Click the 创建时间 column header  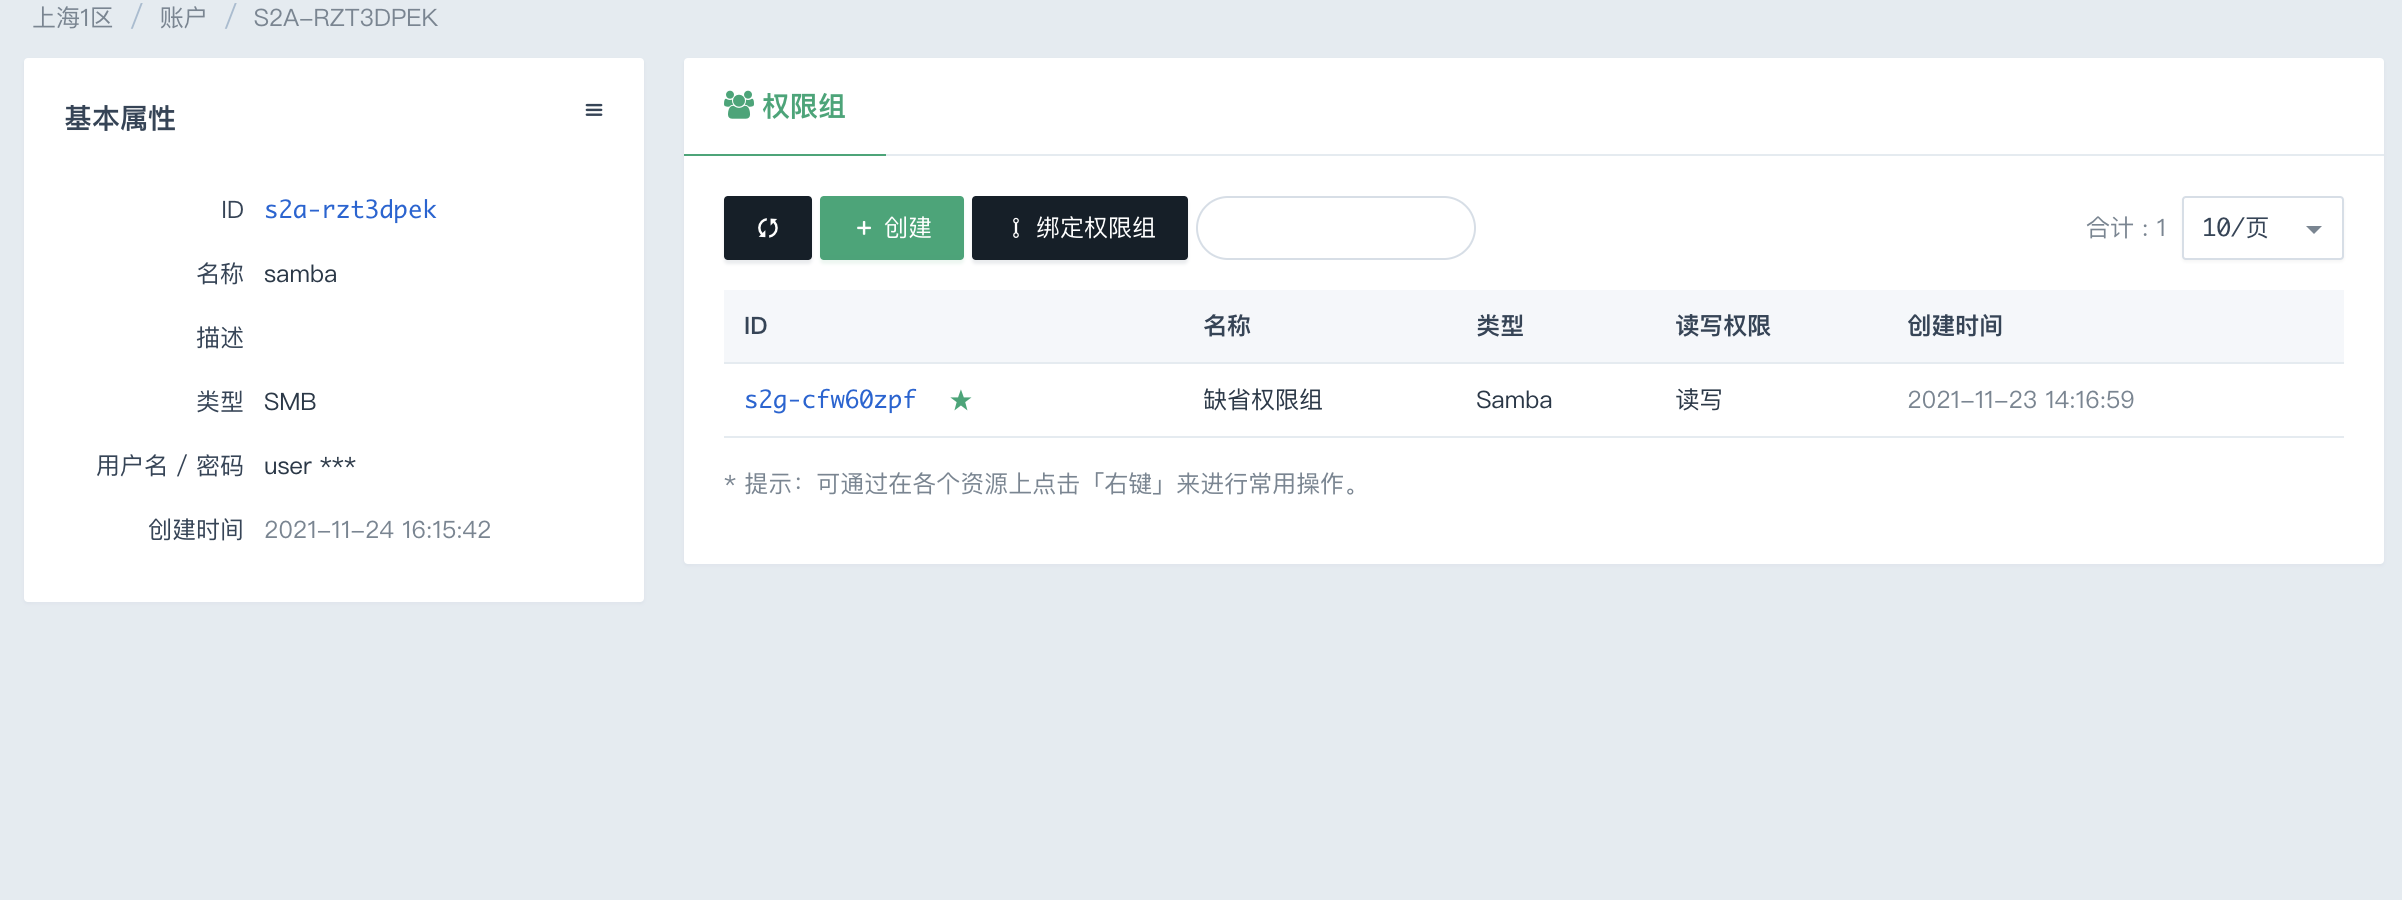1954,326
